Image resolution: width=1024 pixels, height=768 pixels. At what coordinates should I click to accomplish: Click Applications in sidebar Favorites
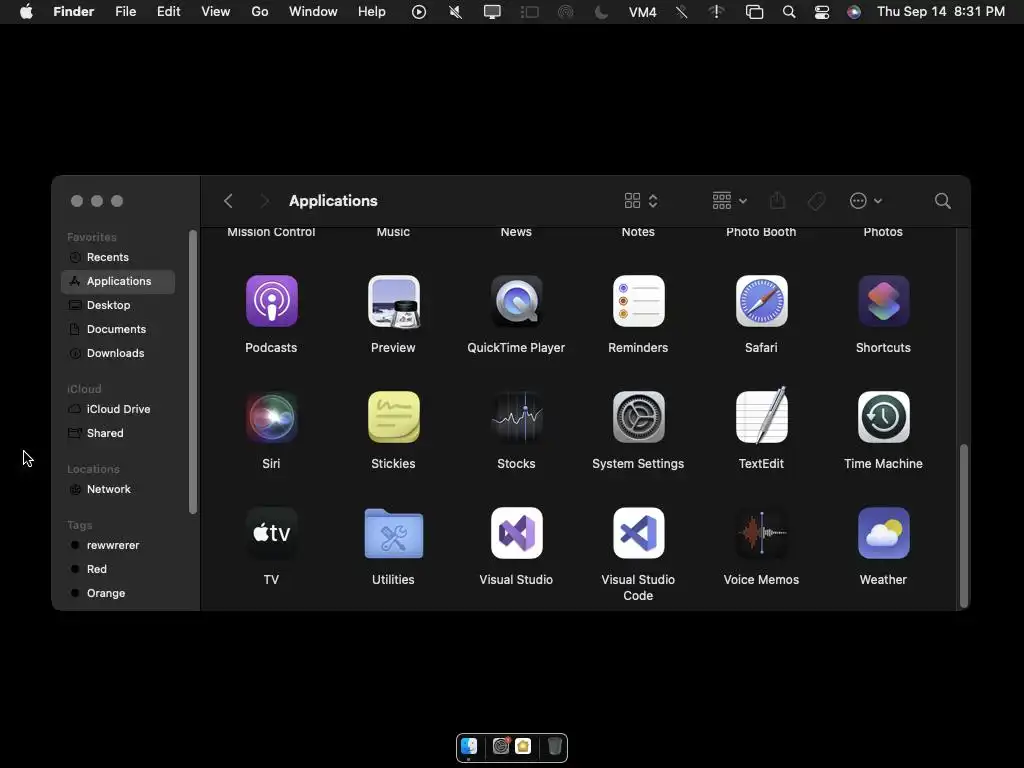tap(118, 281)
